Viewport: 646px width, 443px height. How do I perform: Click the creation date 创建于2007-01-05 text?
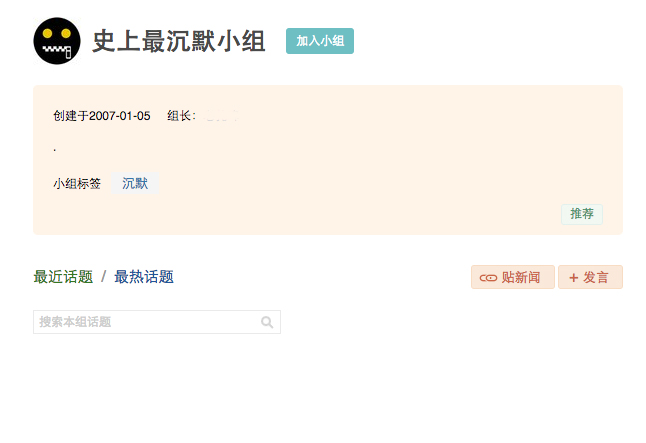(102, 116)
